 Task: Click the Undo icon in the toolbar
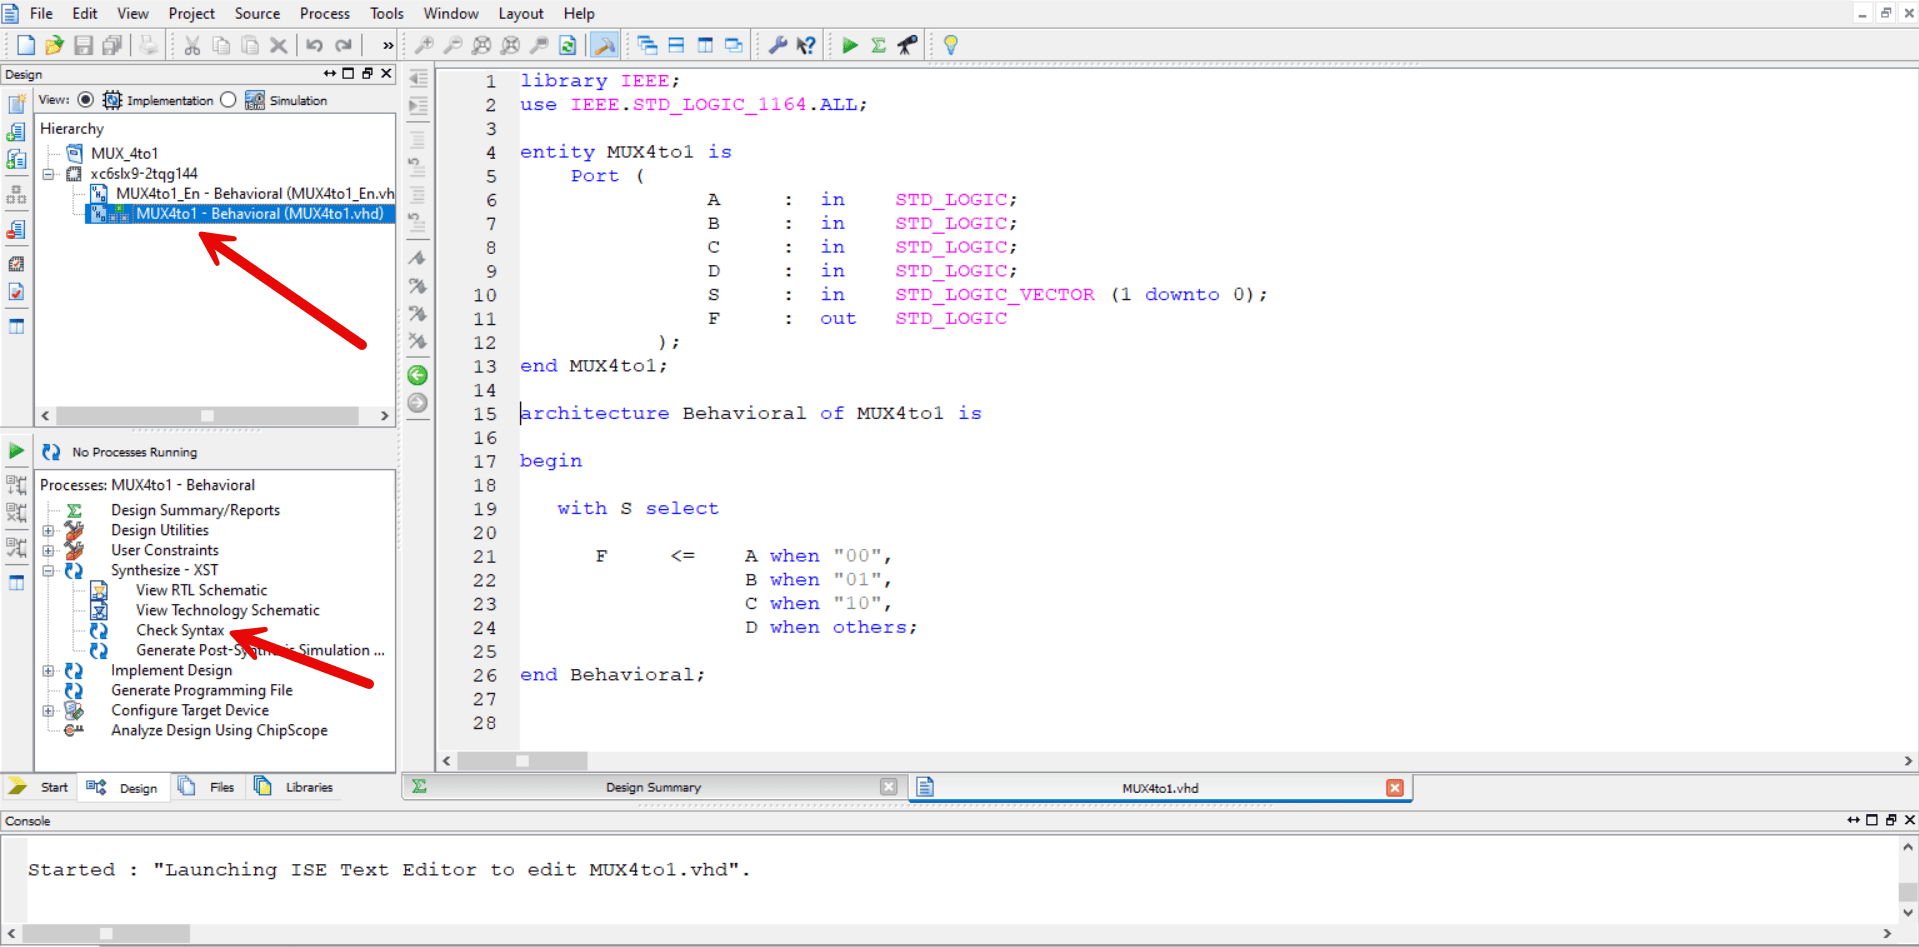pos(315,45)
